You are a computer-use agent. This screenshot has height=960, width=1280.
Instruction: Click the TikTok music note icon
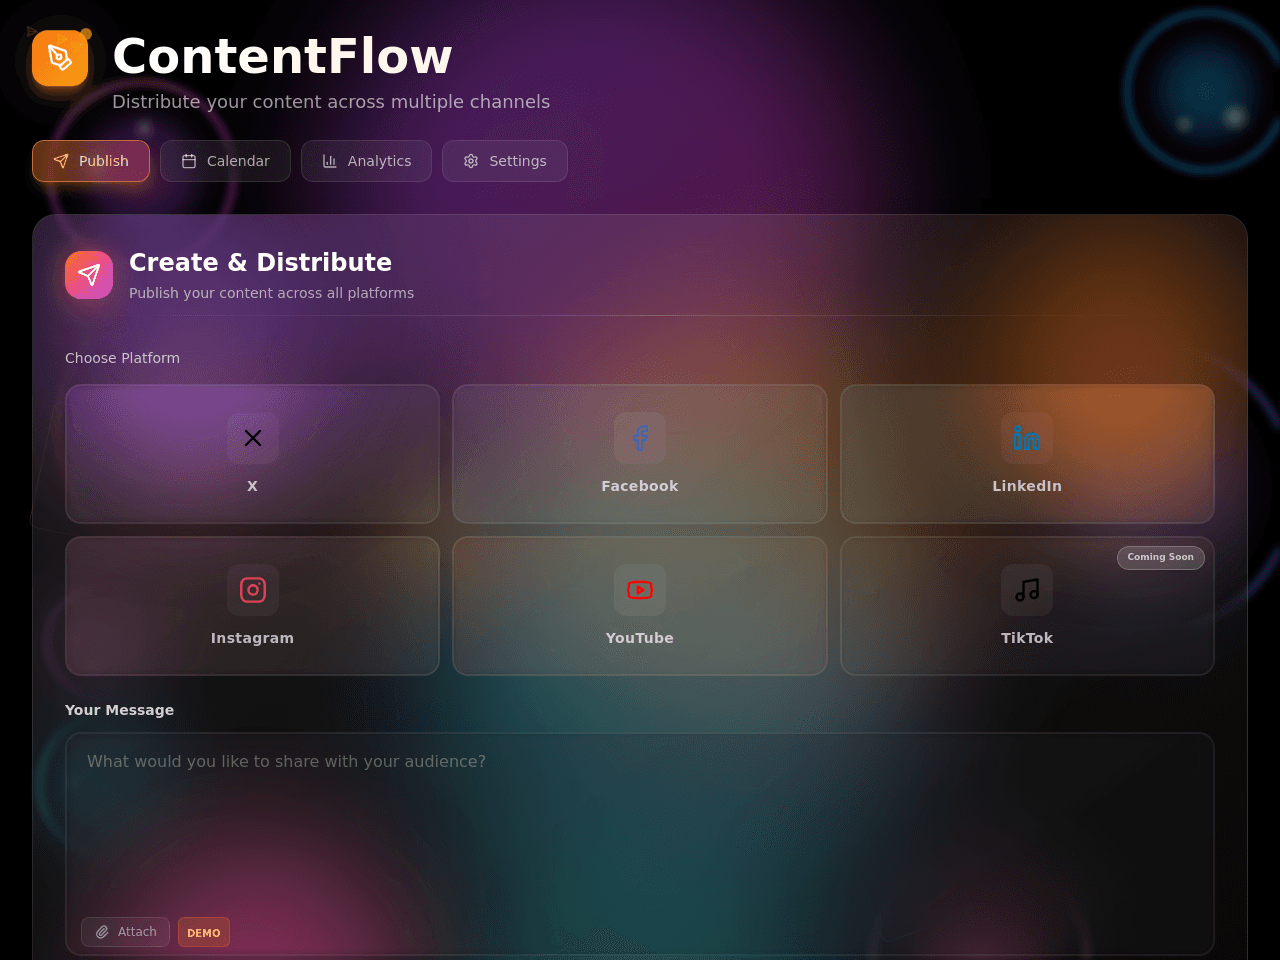[x=1027, y=590]
